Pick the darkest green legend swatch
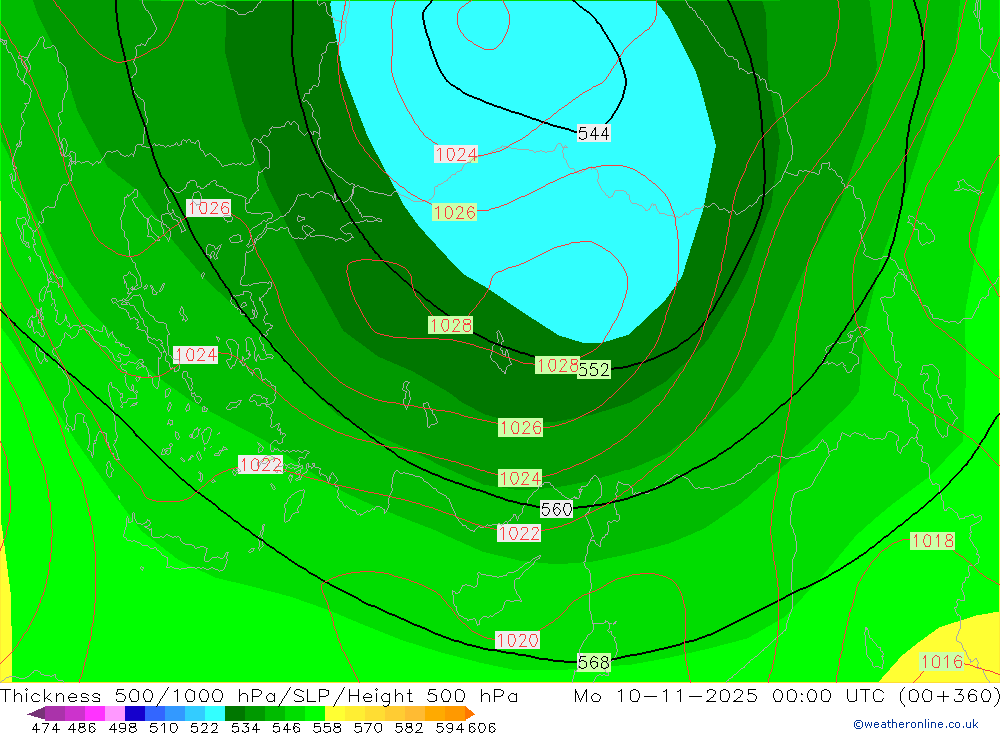Viewport: 1000px width, 733px height. [x=235, y=713]
